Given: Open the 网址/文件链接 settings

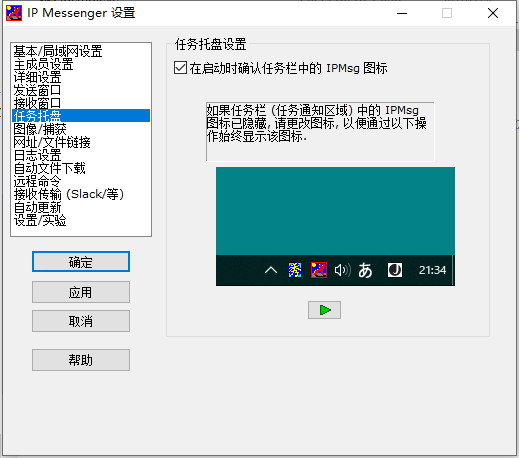Looking at the screenshot, I should (x=81, y=142).
